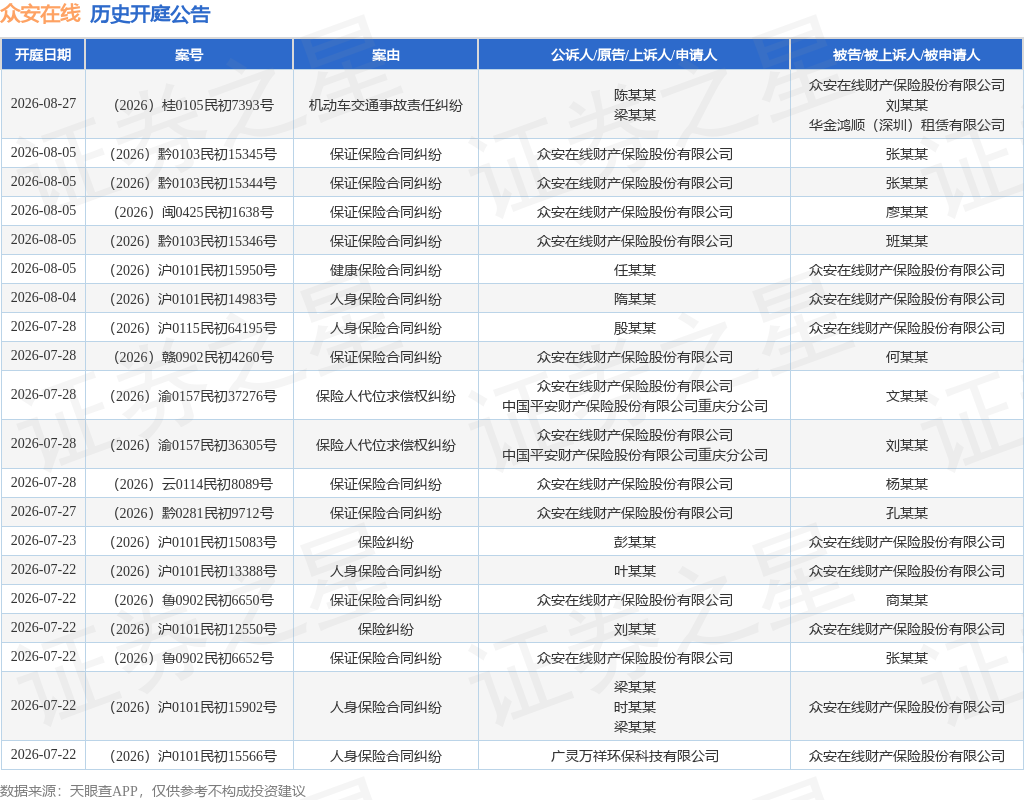Screen dimensions: 1024x800
Task: Click the 被告/被上诉人/被申请人 column header
Action: [906, 55]
